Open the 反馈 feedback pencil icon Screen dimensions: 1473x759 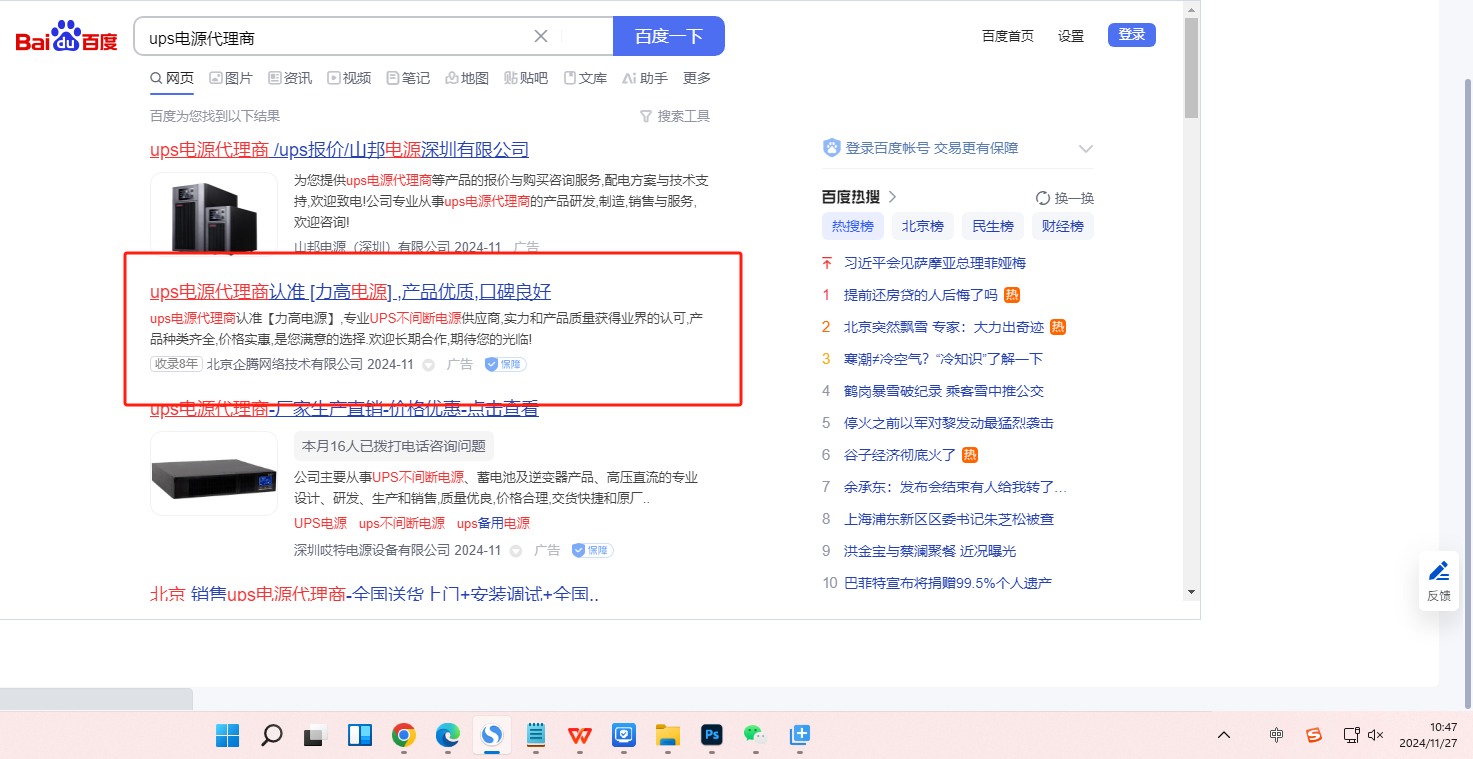[1438, 572]
